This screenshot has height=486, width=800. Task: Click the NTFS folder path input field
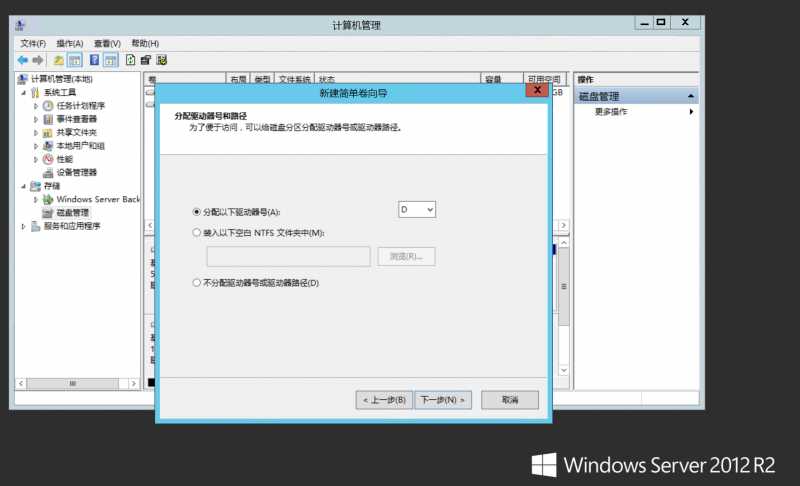[289, 257]
